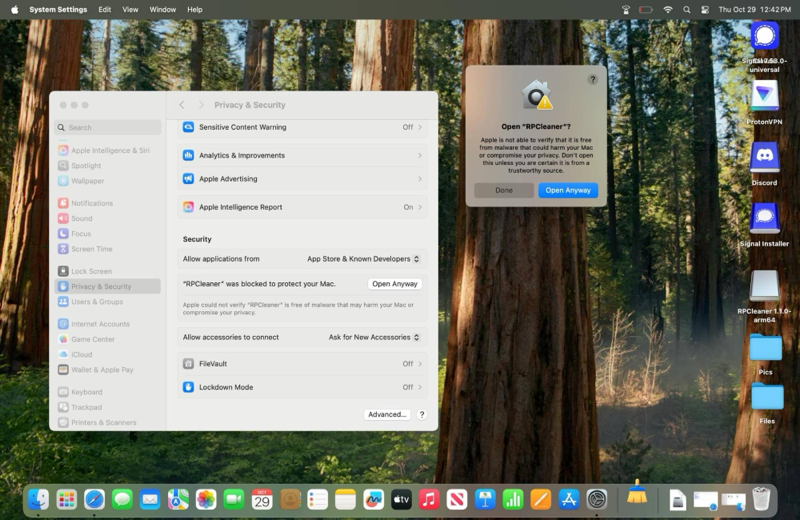Viewport: 800px width, 520px height.
Task: Click the help button beside Advanced…
Action: 421,415
